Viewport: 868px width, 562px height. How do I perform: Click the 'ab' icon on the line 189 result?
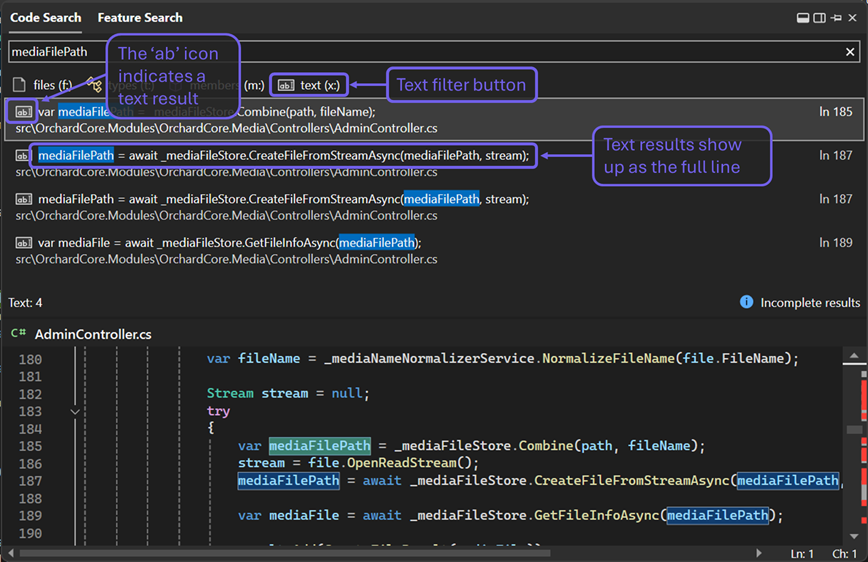[x=24, y=243]
